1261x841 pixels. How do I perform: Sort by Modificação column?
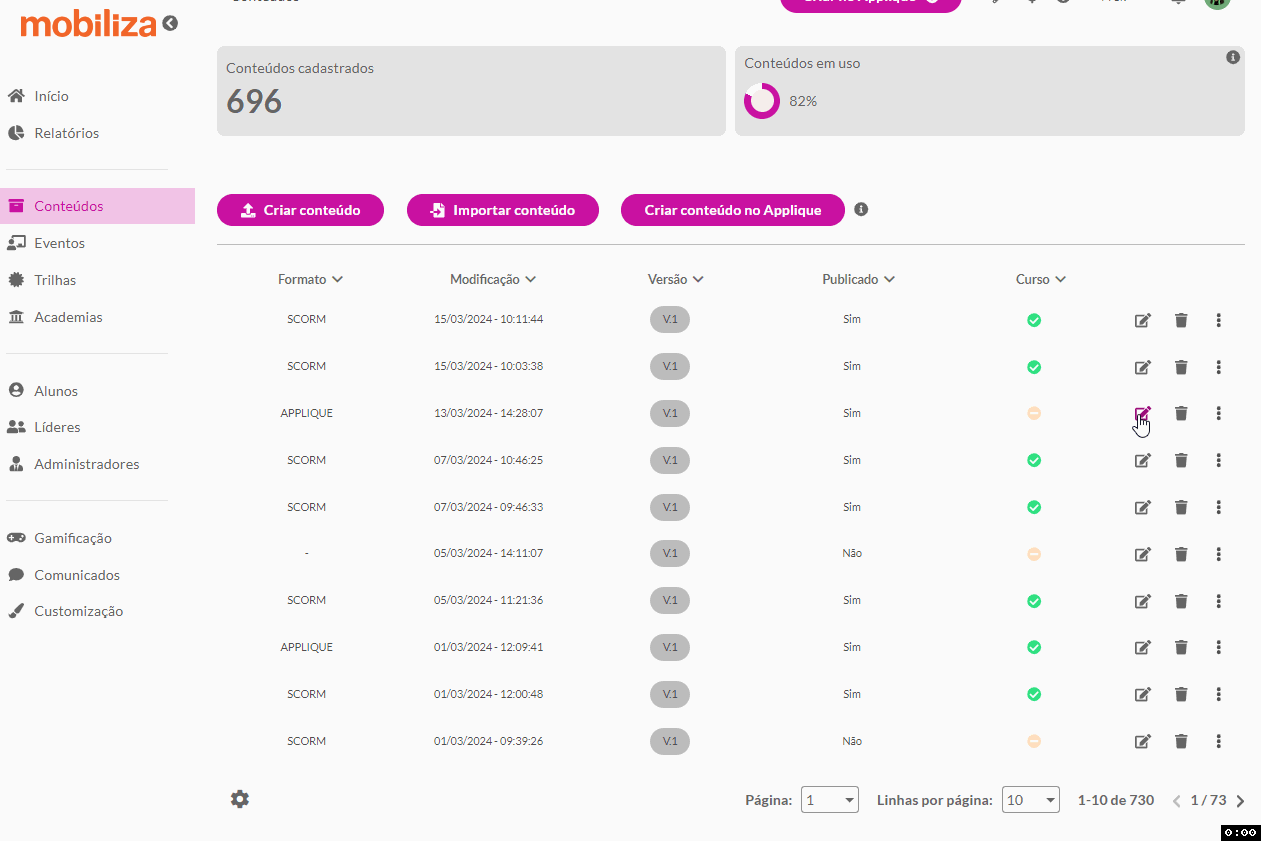493,279
